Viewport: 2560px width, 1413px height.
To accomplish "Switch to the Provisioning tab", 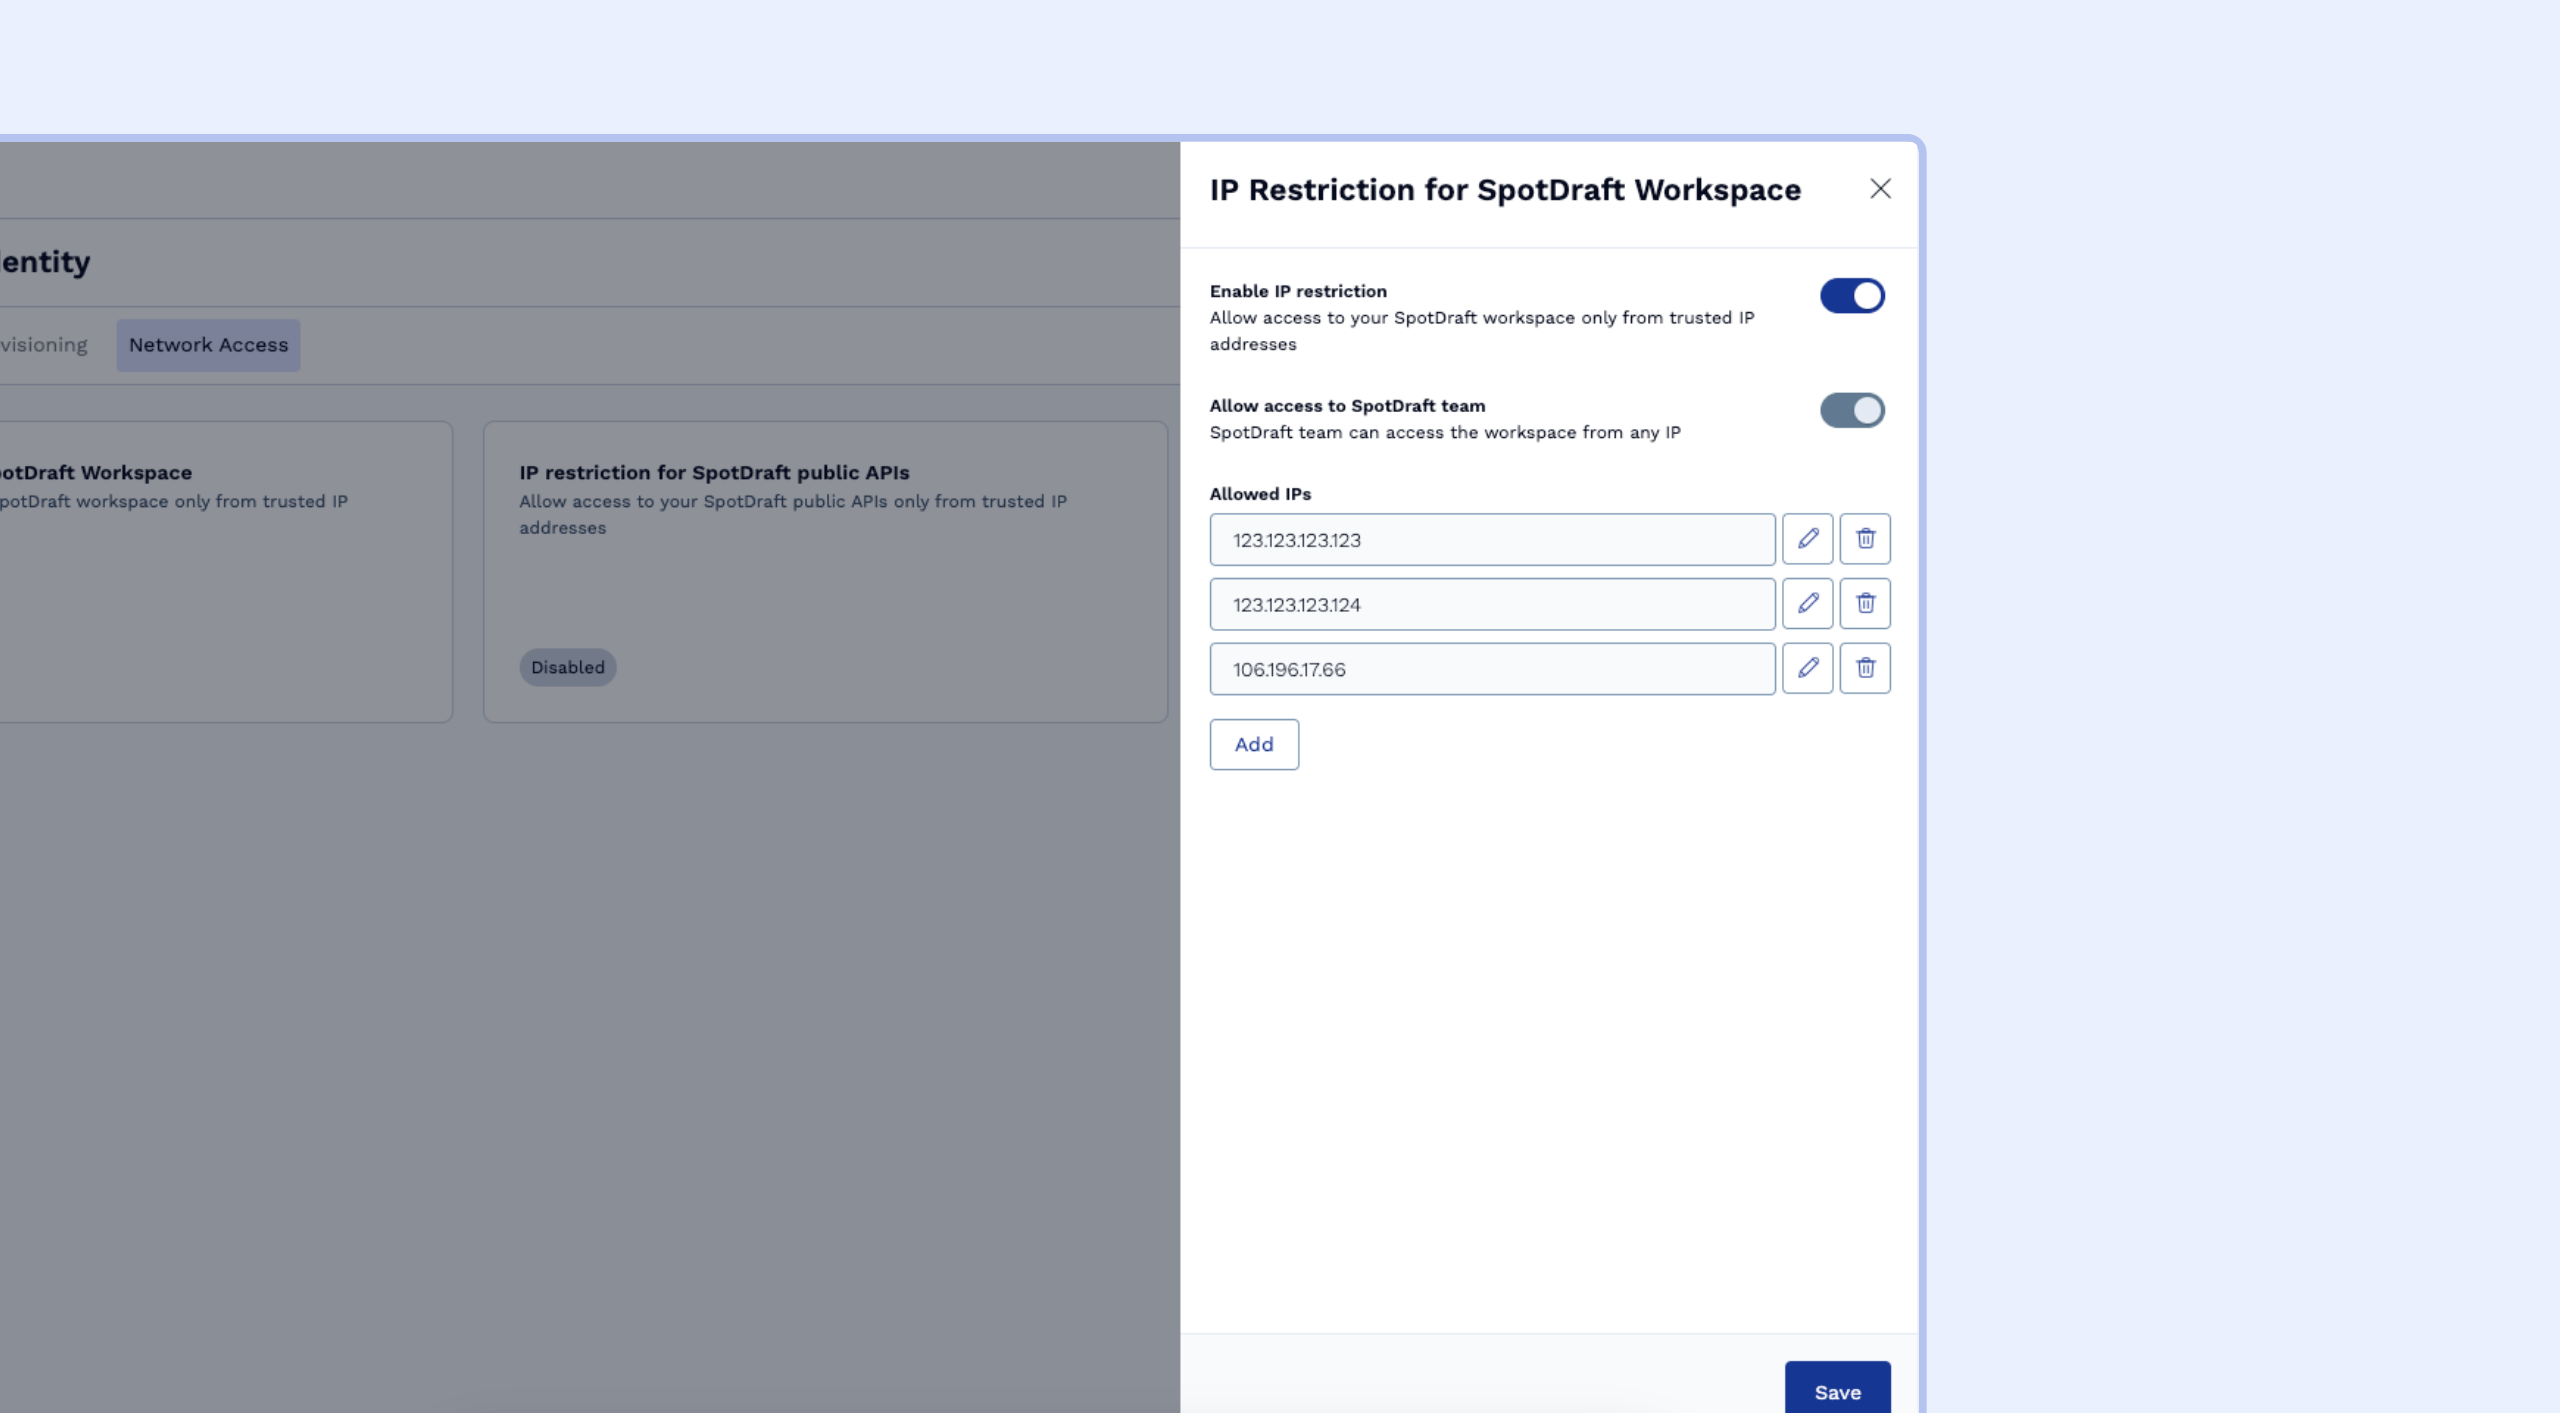I will pos(44,345).
